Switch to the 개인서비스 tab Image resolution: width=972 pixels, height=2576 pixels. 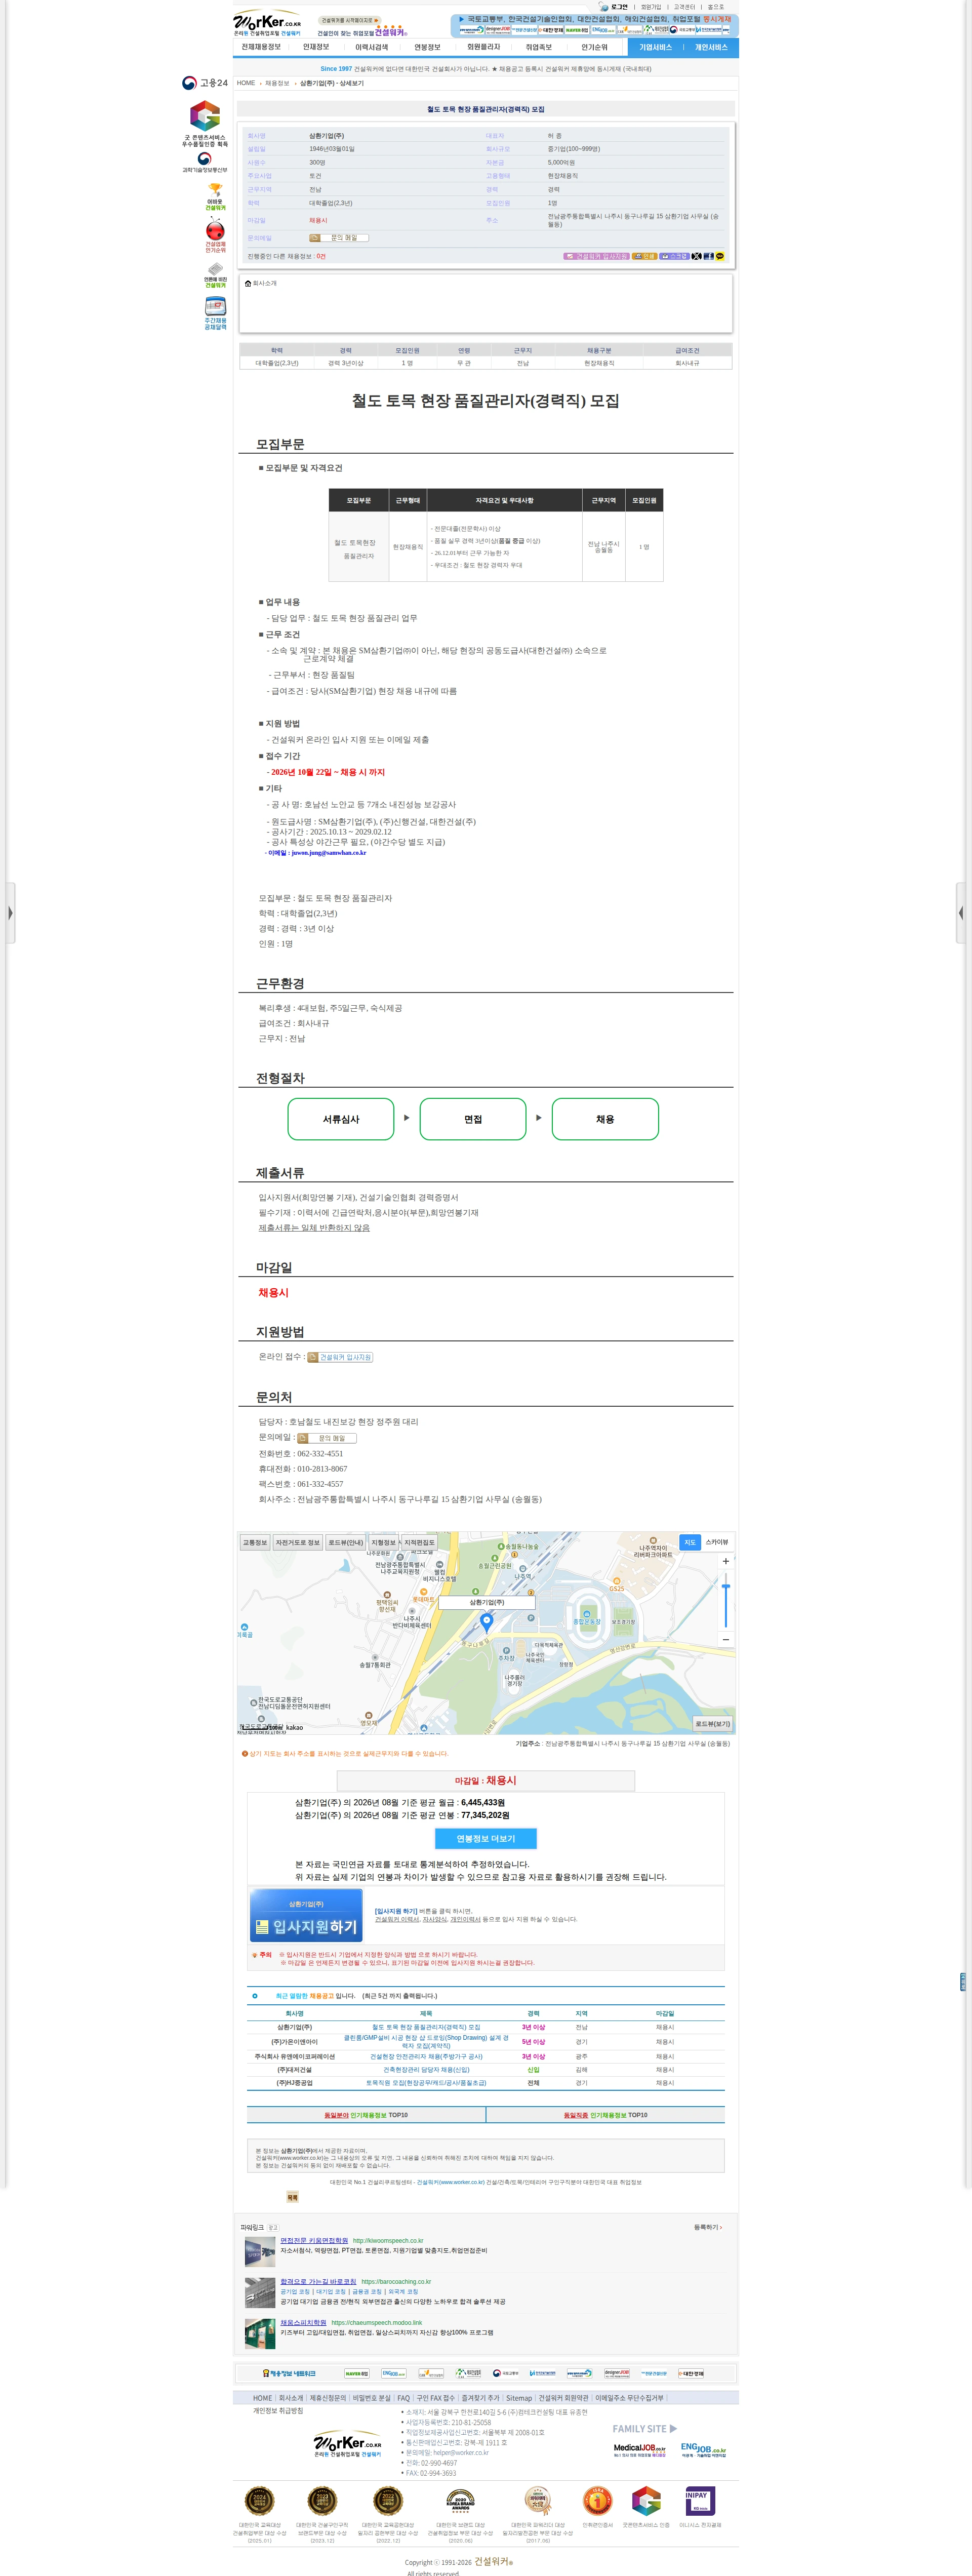[711, 47]
